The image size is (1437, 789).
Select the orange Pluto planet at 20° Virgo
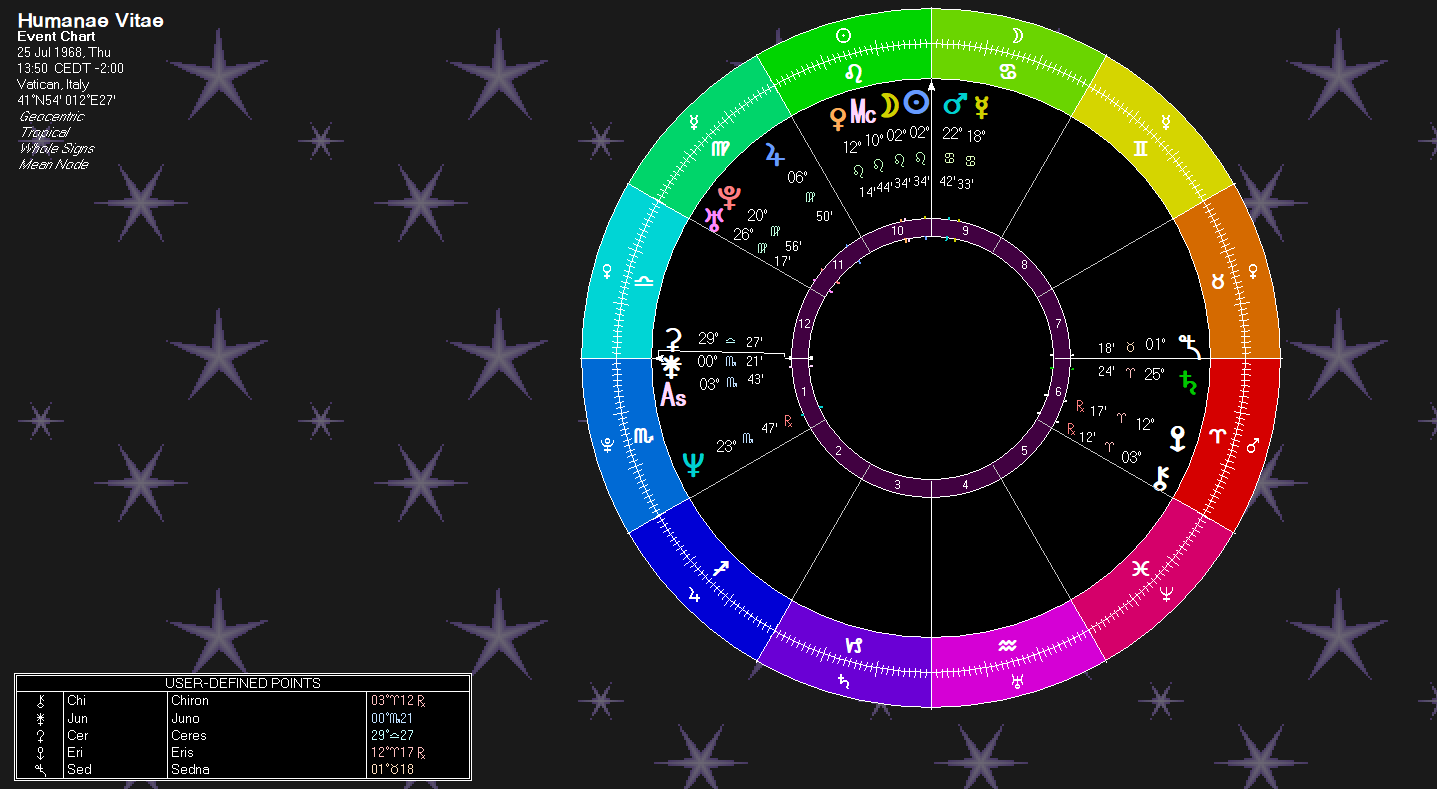(730, 196)
